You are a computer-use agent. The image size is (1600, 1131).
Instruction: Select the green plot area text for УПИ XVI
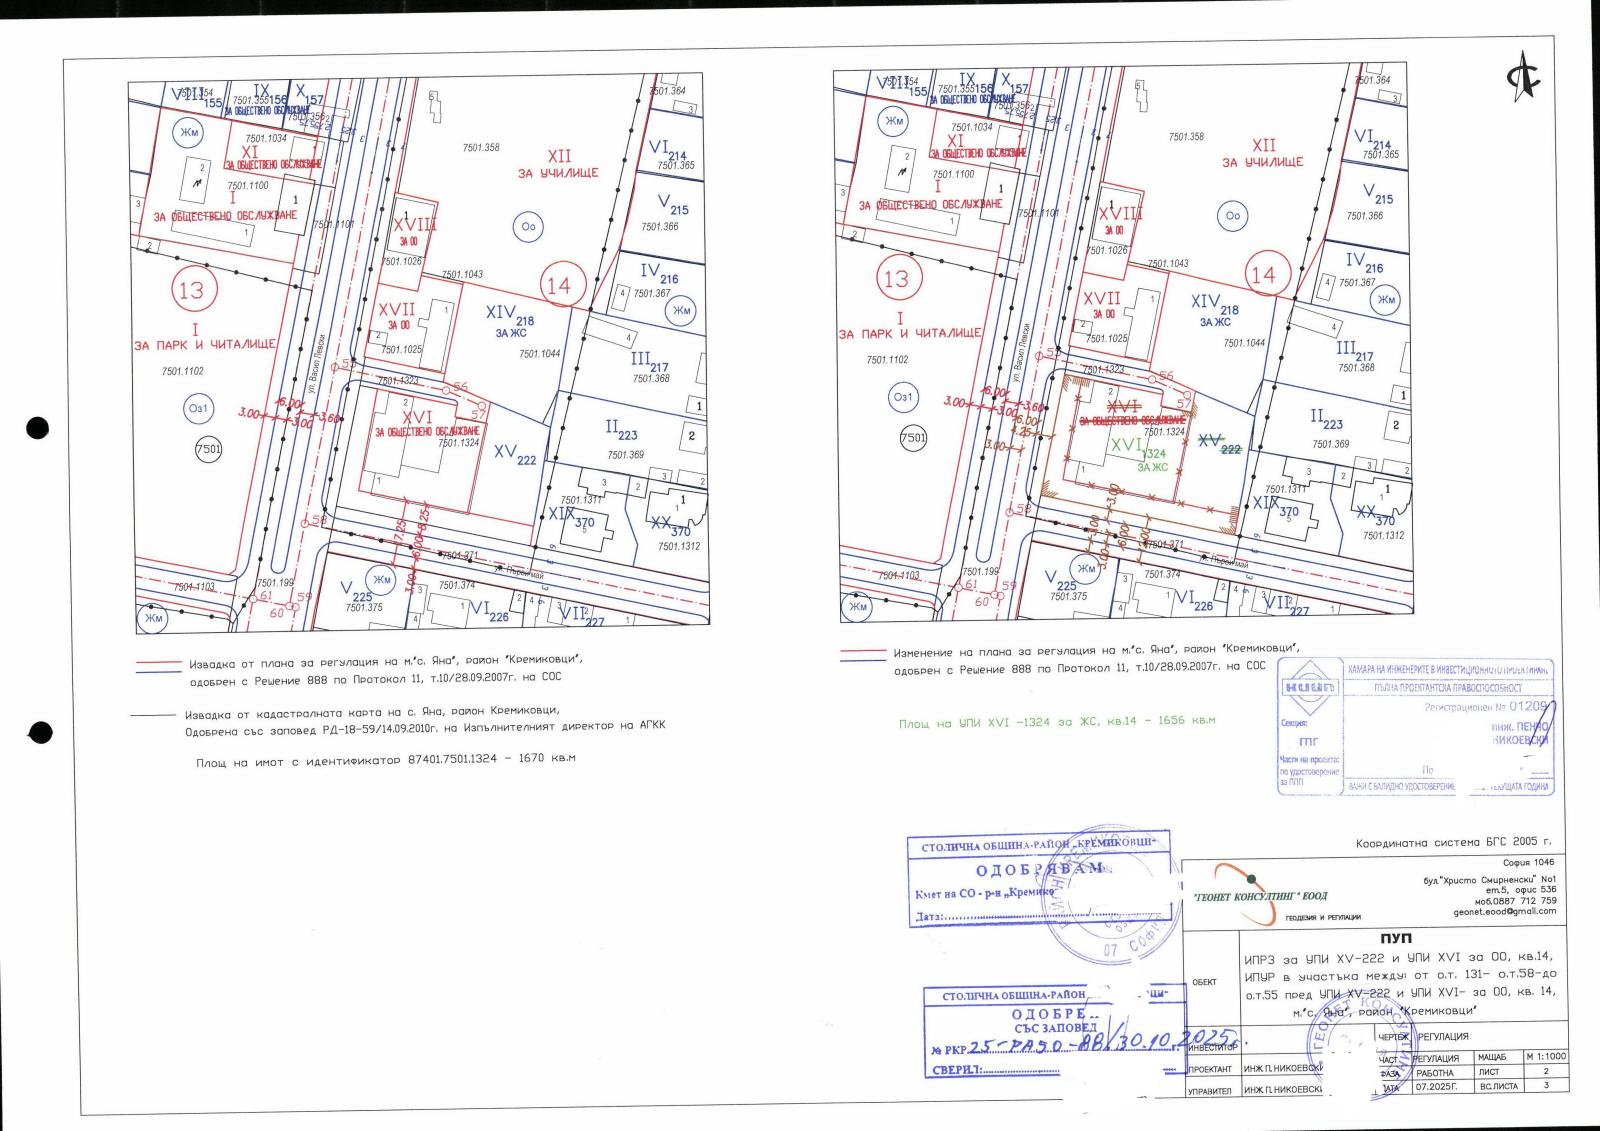(1056, 720)
